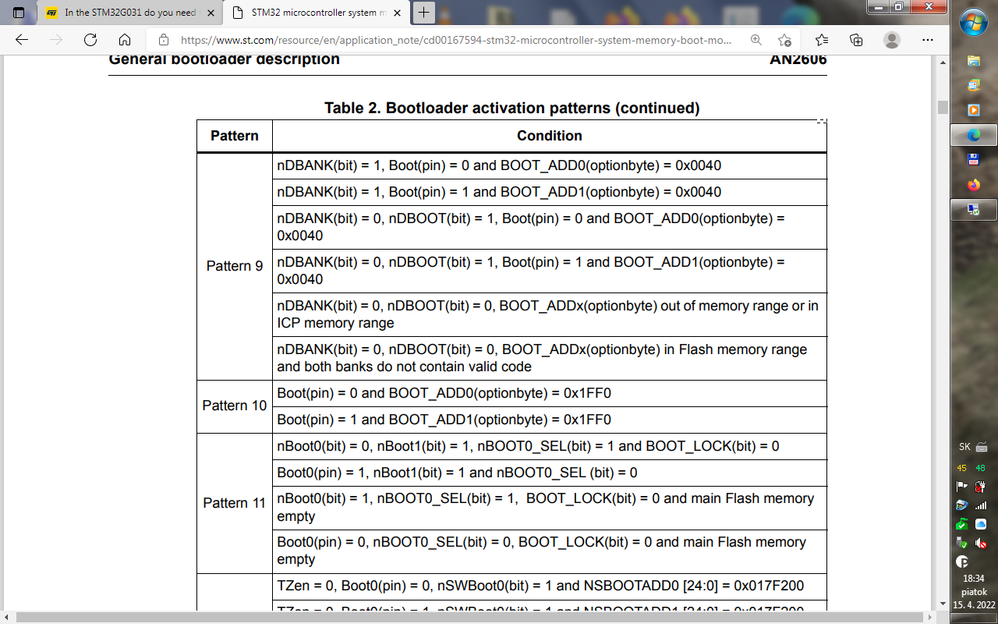The height and width of the screenshot is (624, 998).
Task: Open the Windows Start menu
Action: tap(974, 24)
